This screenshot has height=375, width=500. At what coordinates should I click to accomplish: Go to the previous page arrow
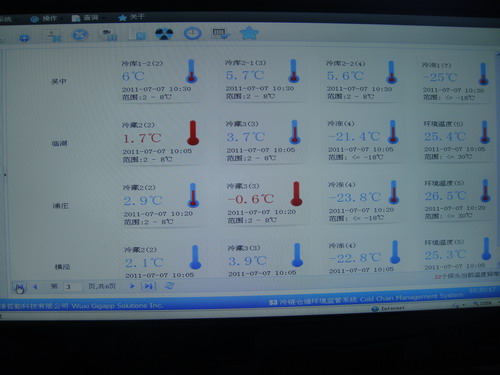35,287
